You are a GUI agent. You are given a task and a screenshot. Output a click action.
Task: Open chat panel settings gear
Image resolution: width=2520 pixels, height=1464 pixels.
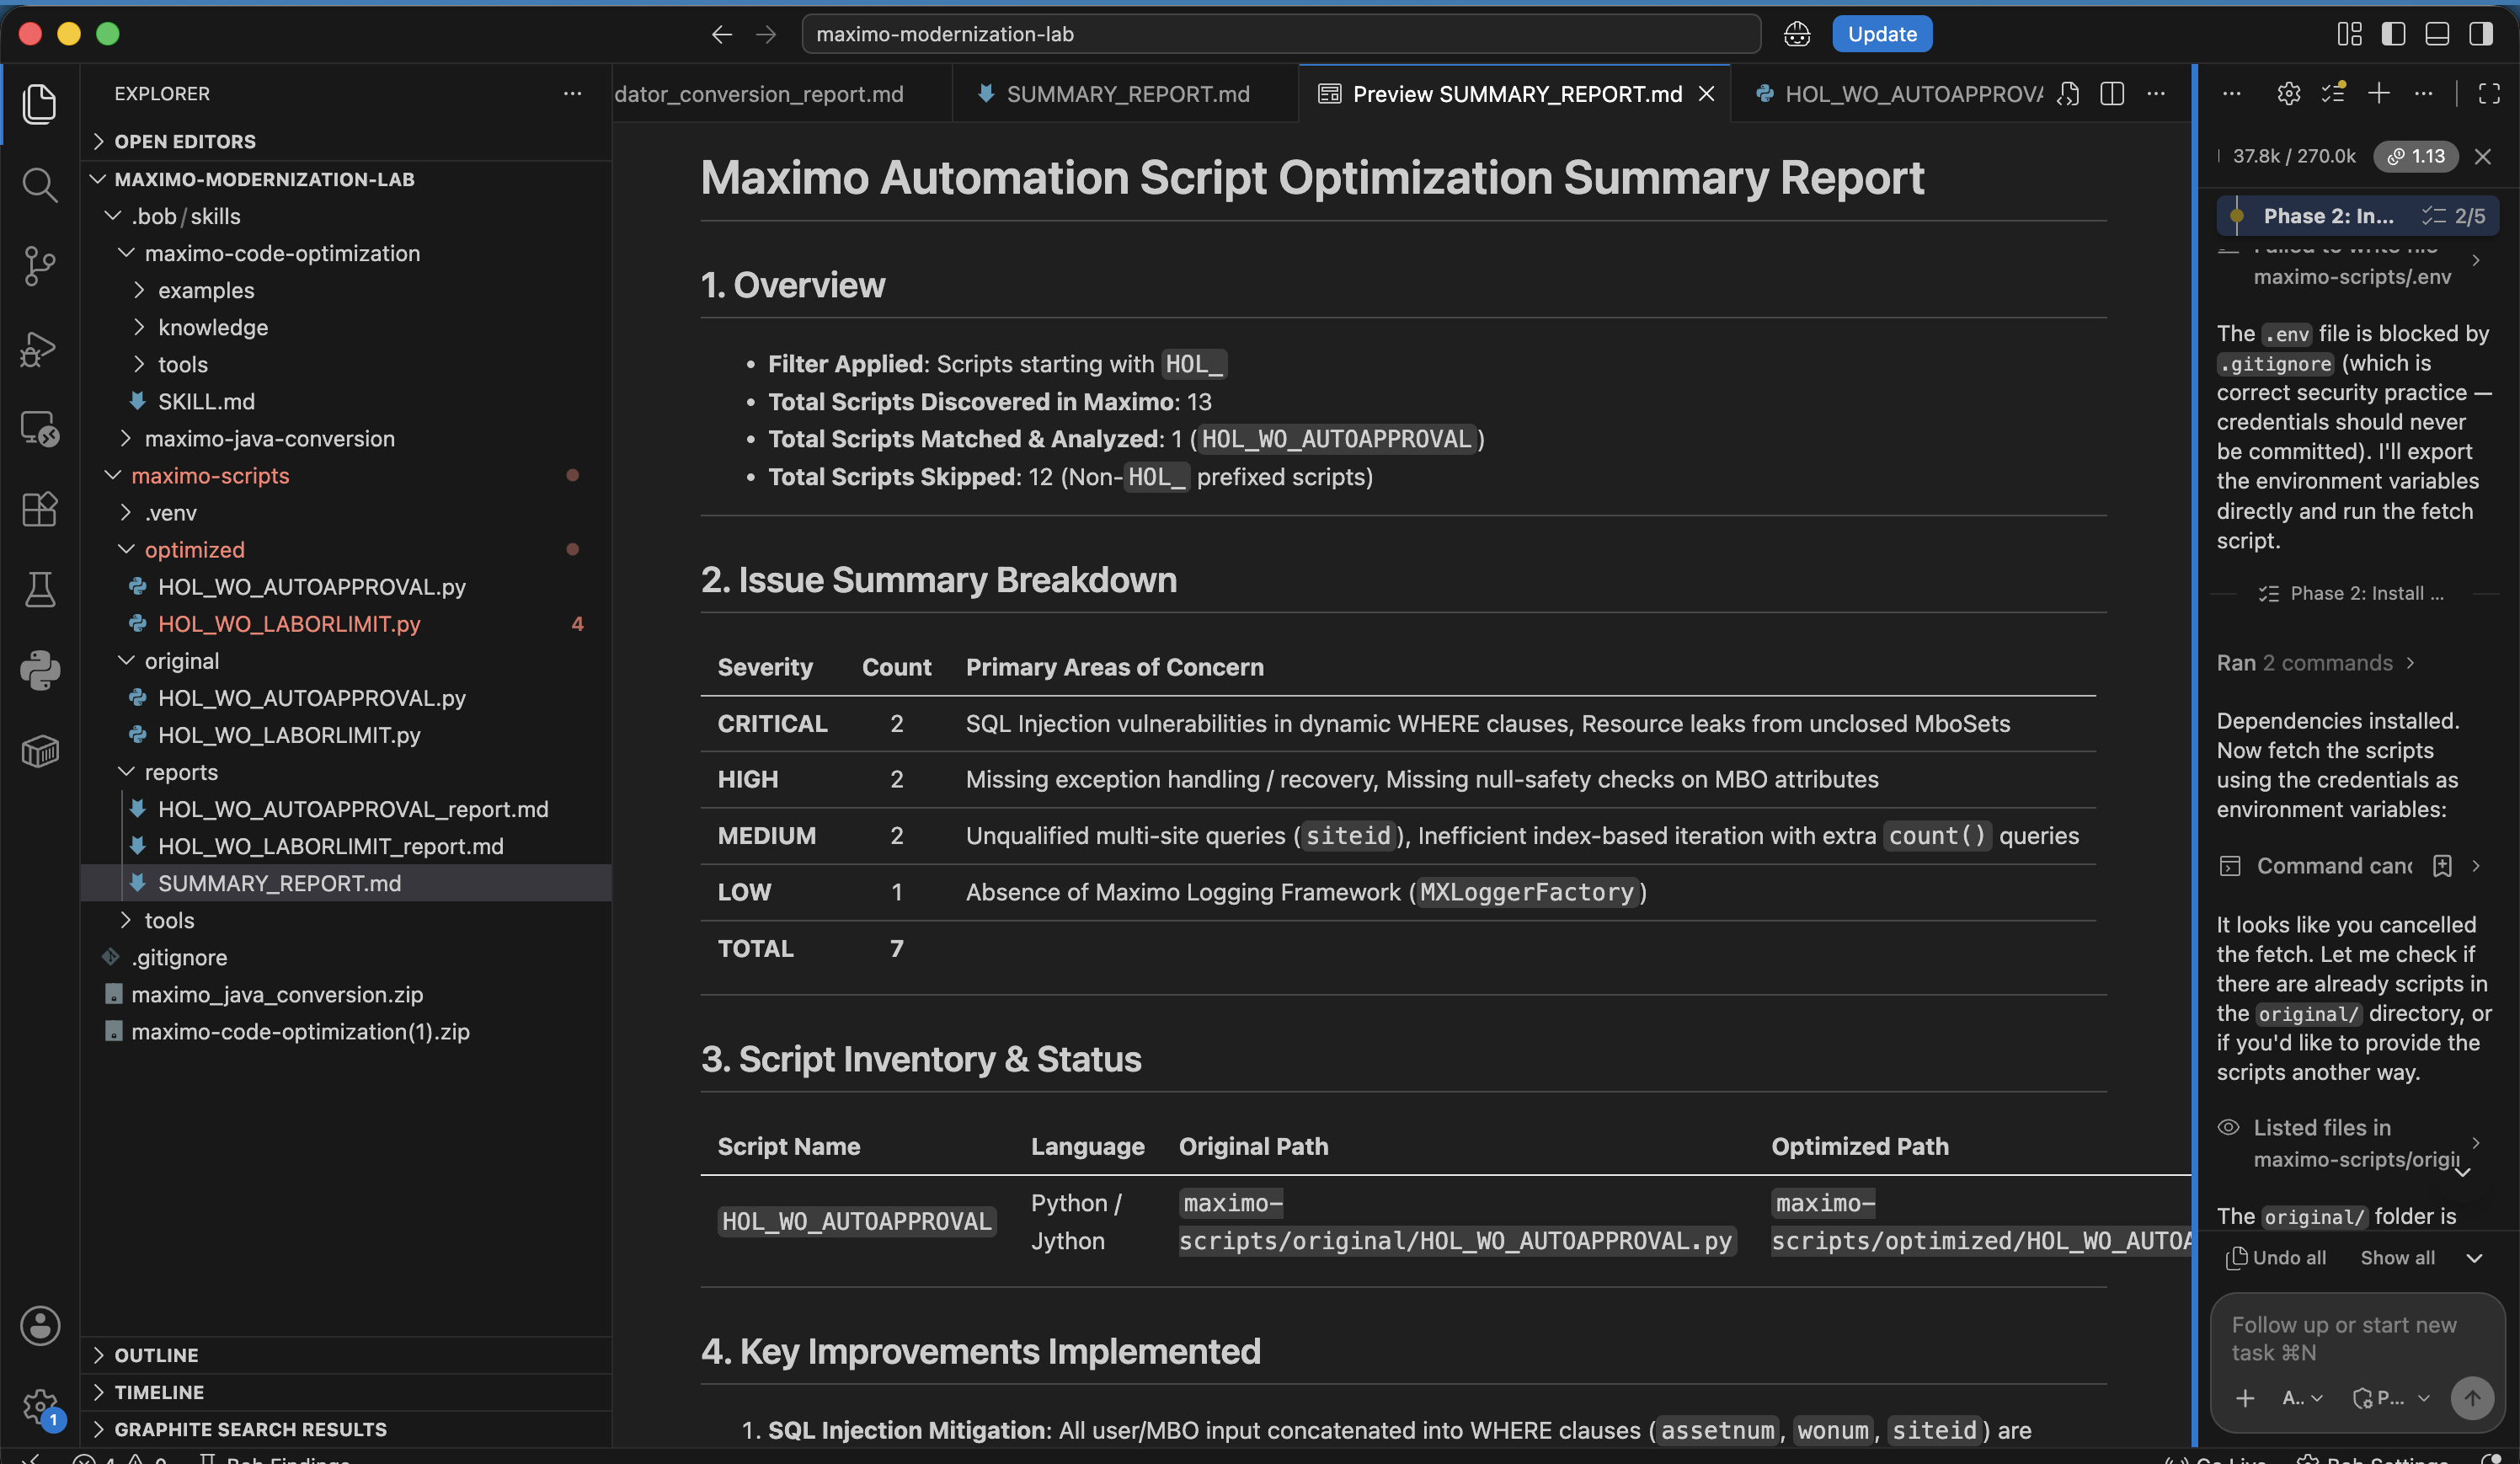pyautogui.click(x=2288, y=93)
